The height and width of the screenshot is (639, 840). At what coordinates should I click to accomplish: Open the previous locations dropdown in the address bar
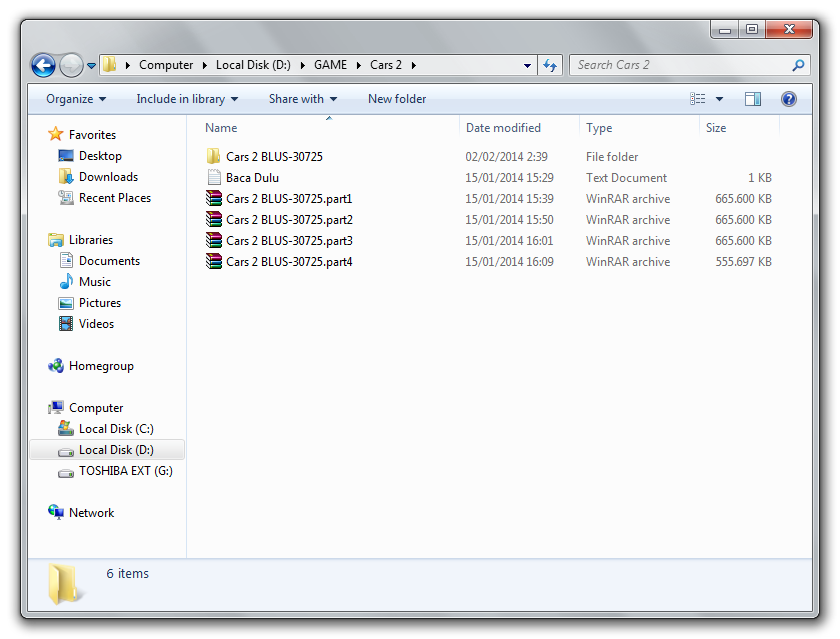tap(527, 65)
